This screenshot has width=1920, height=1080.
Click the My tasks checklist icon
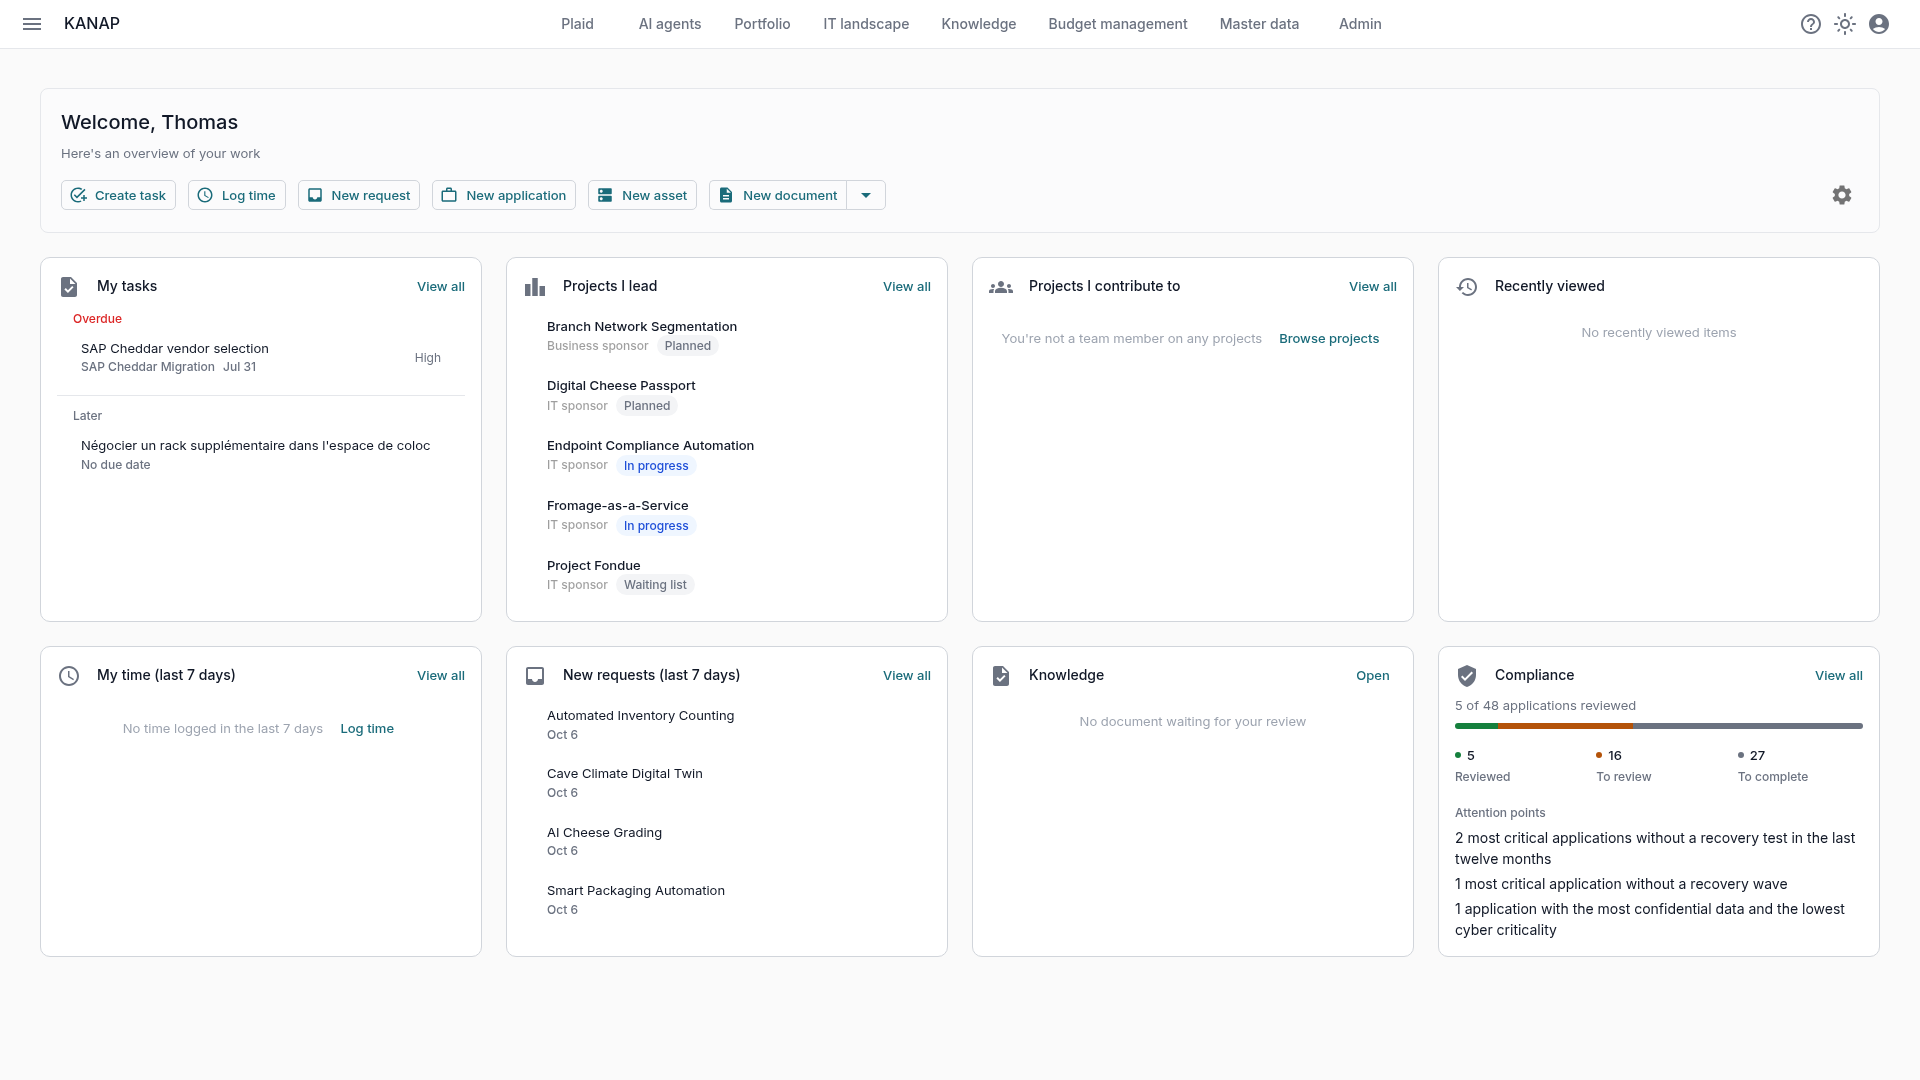point(69,287)
